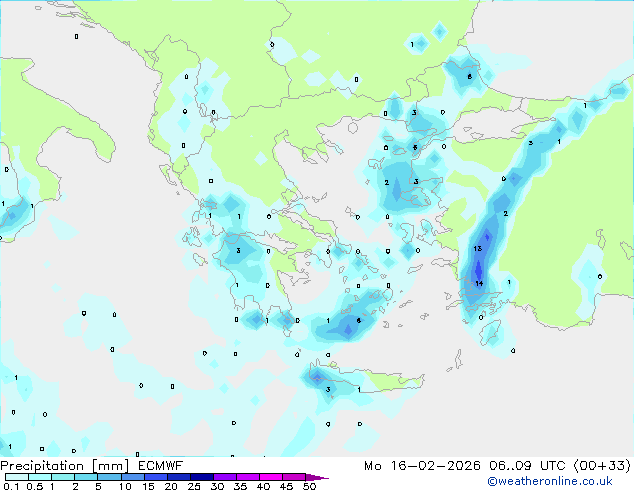Click the '50' legend scale label
This screenshot has height=490, width=634.
tap(309, 486)
